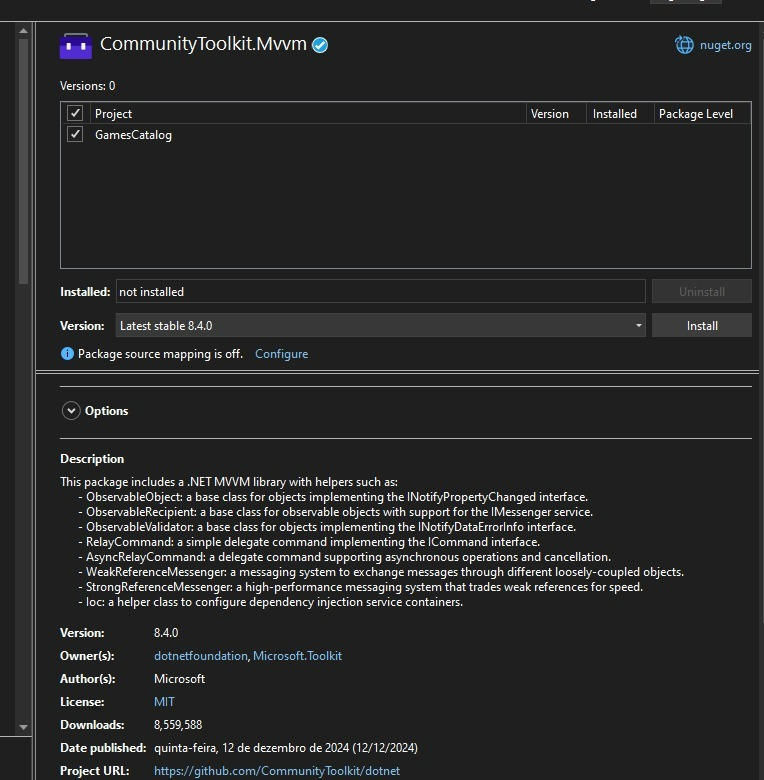Uncheck the GamesCatalog project checkbox

click(75, 134)
